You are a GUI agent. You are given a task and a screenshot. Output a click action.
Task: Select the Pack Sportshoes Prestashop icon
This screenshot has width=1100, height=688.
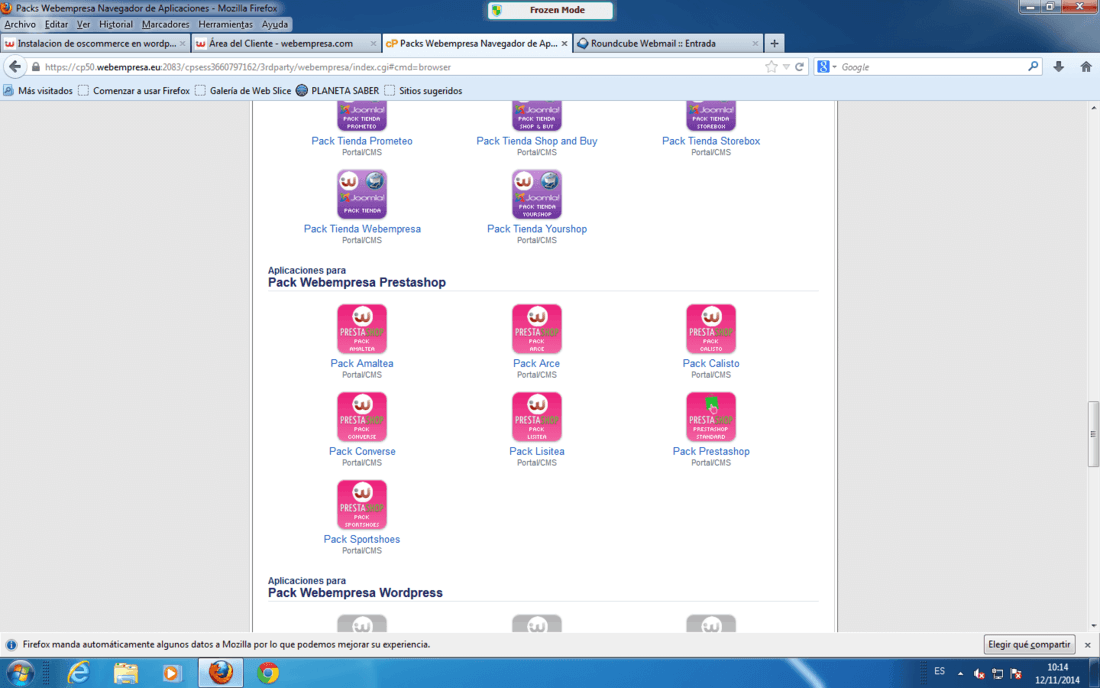click(362, 505)
